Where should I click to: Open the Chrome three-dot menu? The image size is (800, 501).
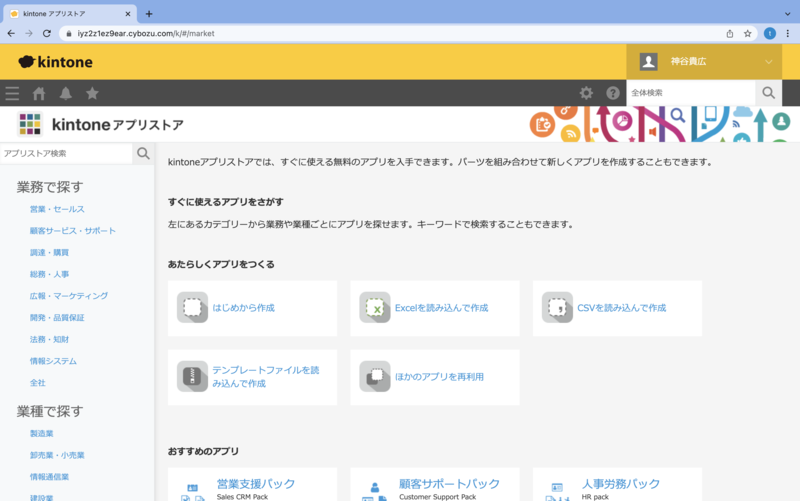pos(788,34)
